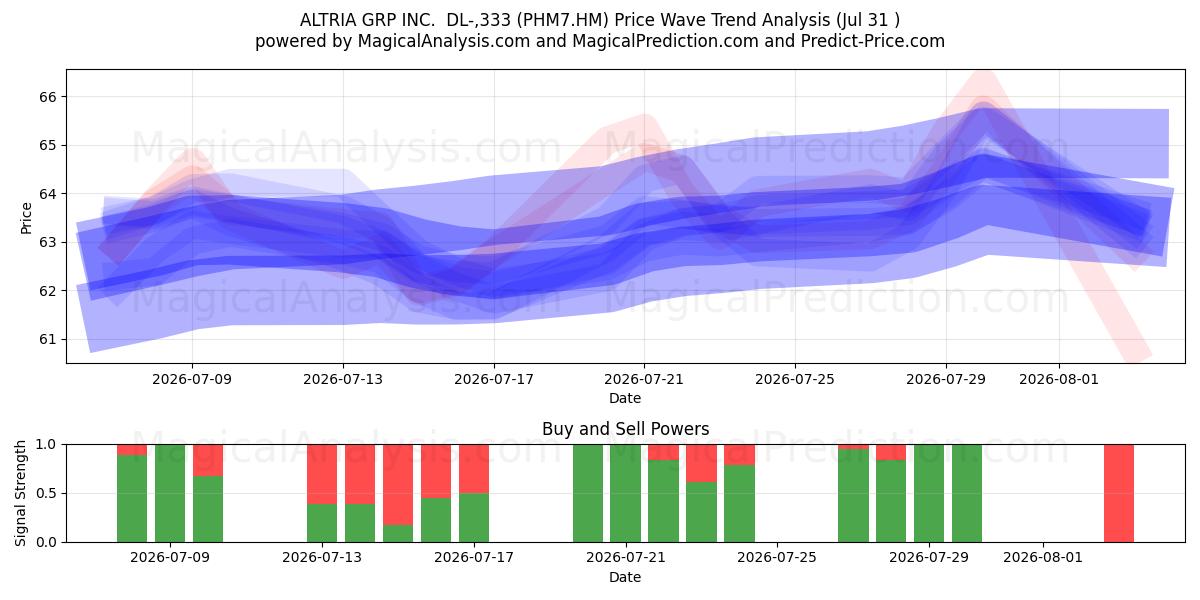Click 2026-07-29 under the price wave chart

pyautogui.click(x=946, y=379)
